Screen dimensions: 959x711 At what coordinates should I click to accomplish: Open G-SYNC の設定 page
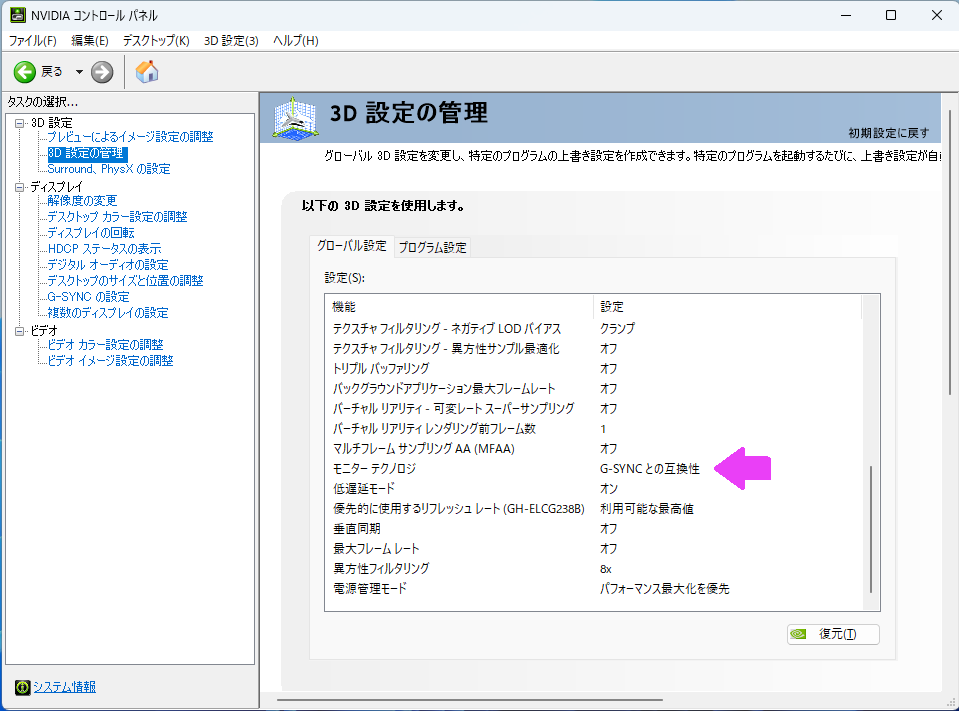(89, 297)
